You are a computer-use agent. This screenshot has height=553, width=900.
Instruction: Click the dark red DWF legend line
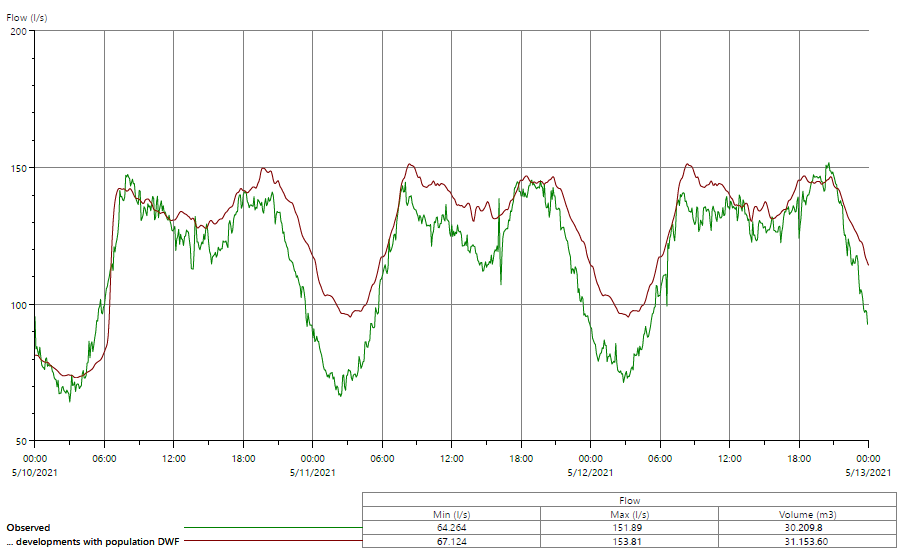pyautogui.click(x=270, y=542)
